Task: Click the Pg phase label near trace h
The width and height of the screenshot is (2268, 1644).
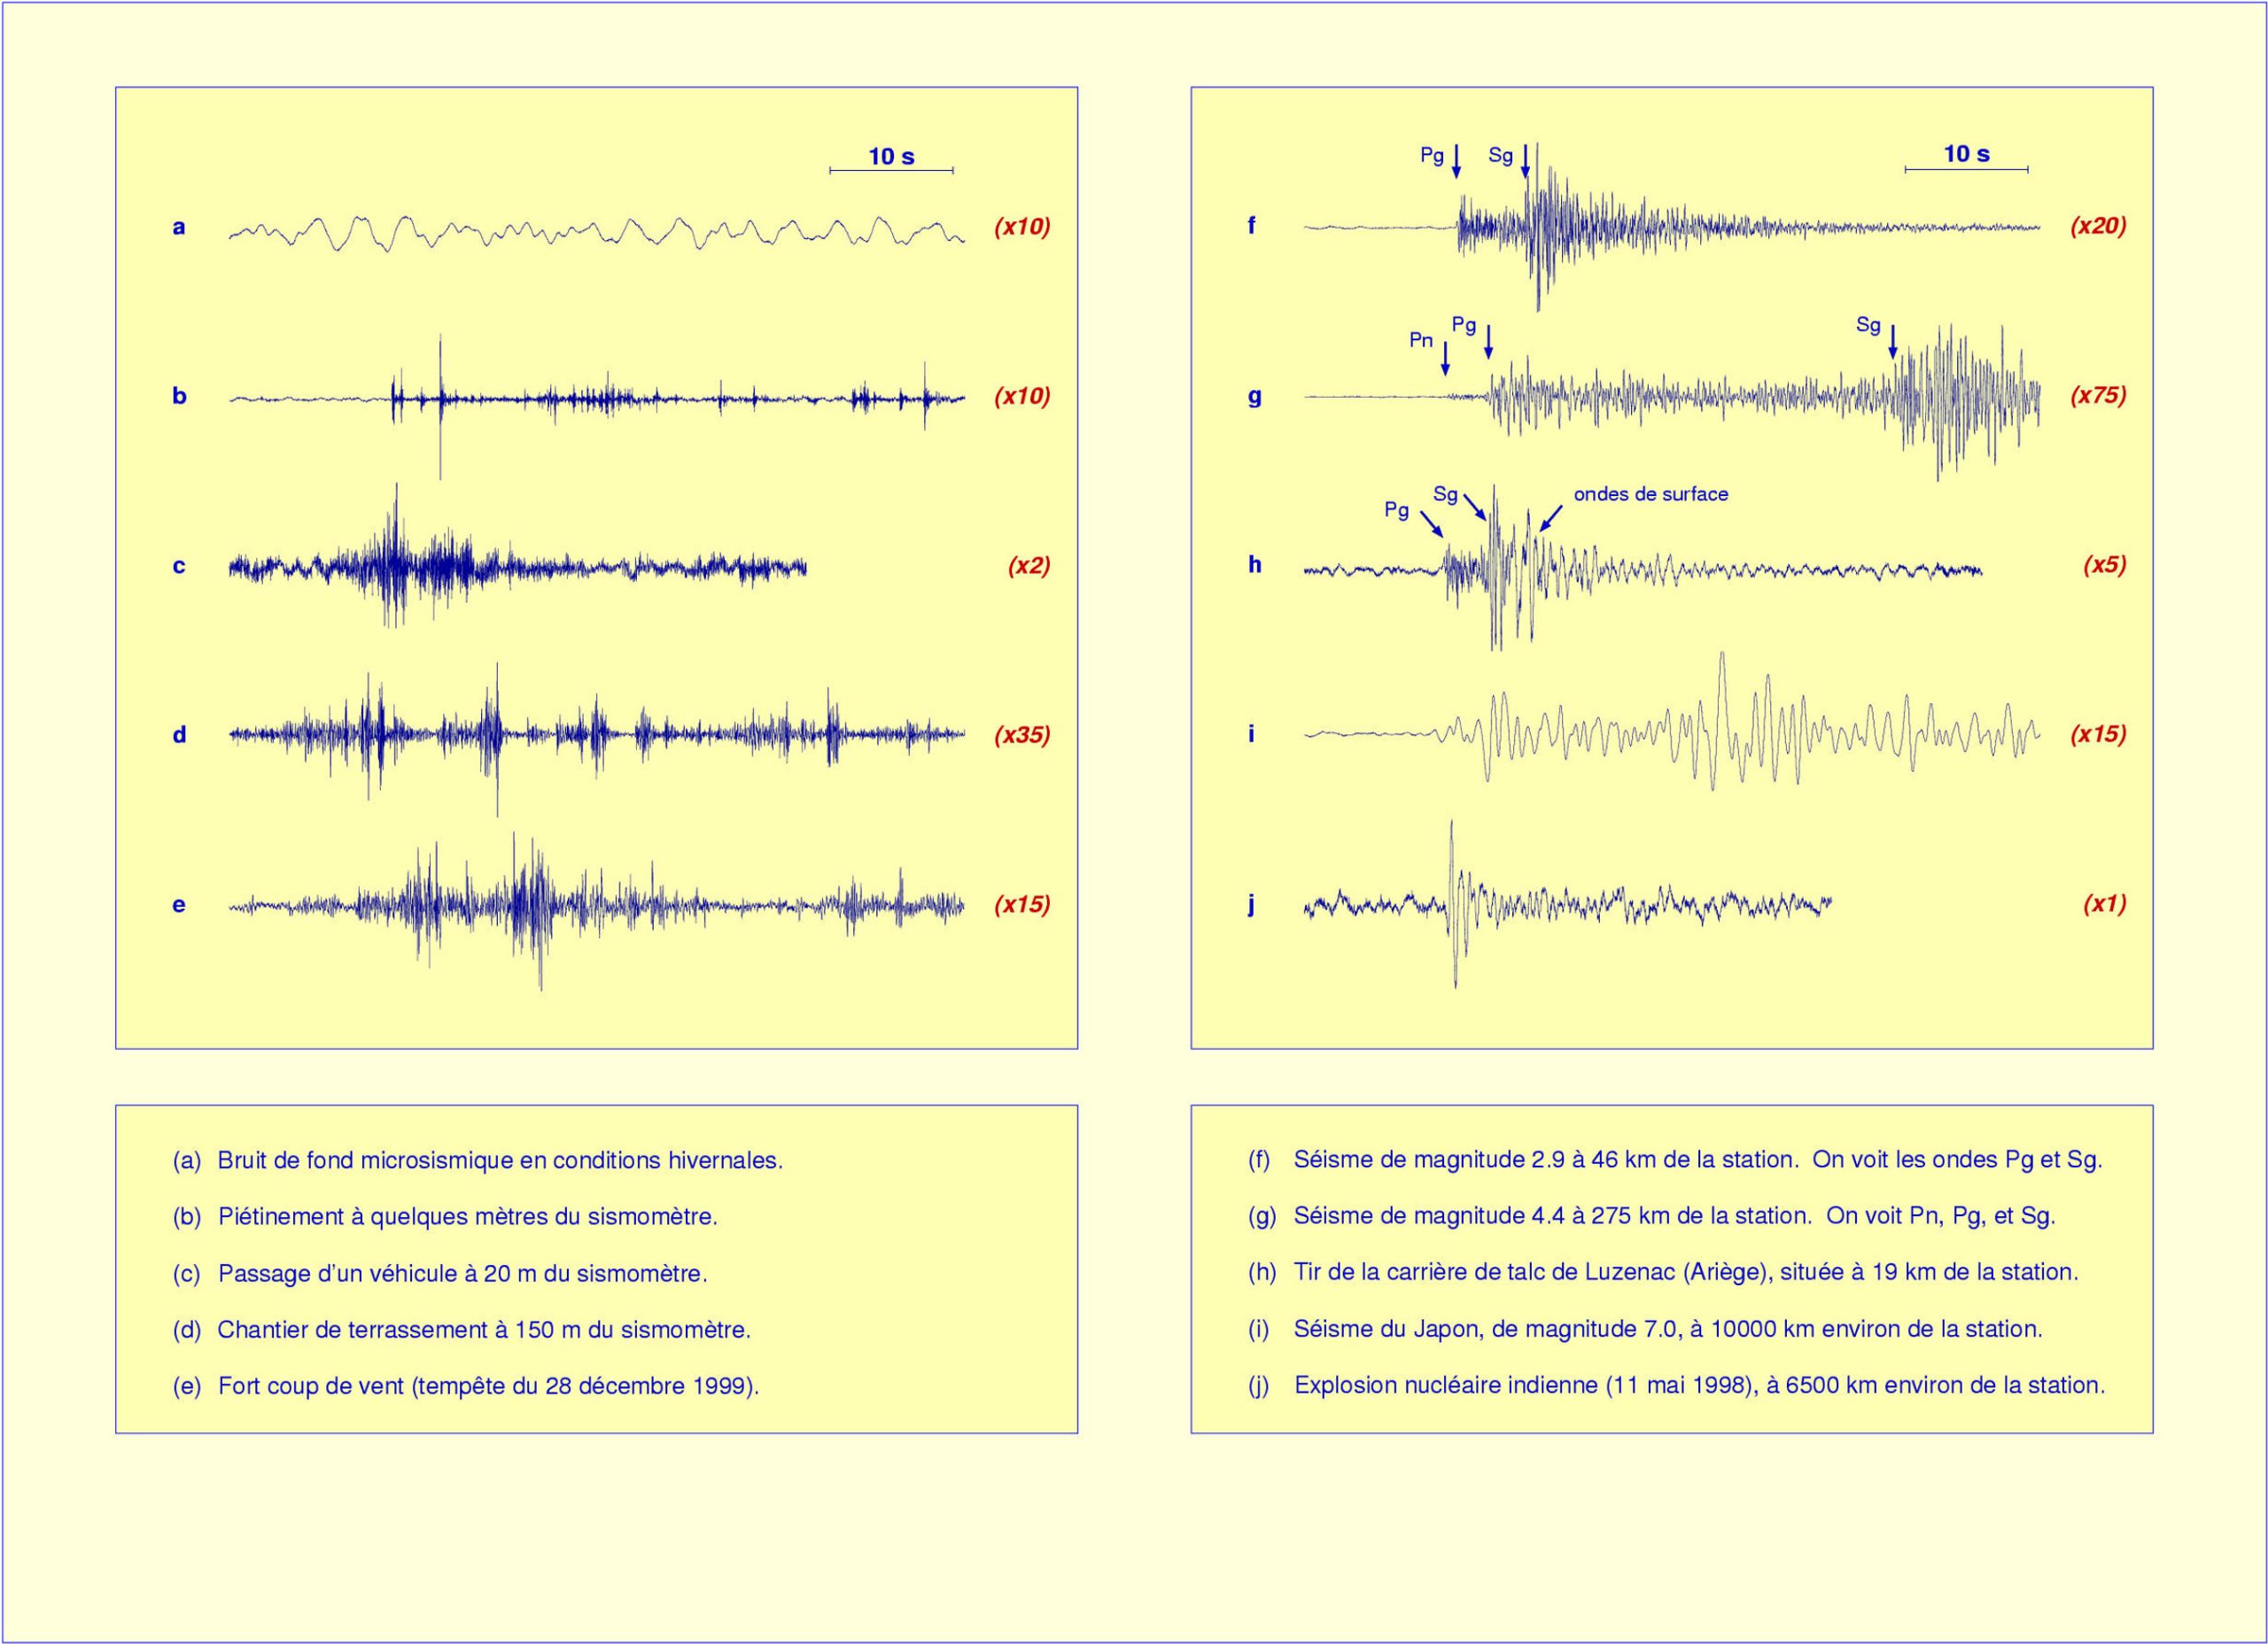Action: (1396, 510)
